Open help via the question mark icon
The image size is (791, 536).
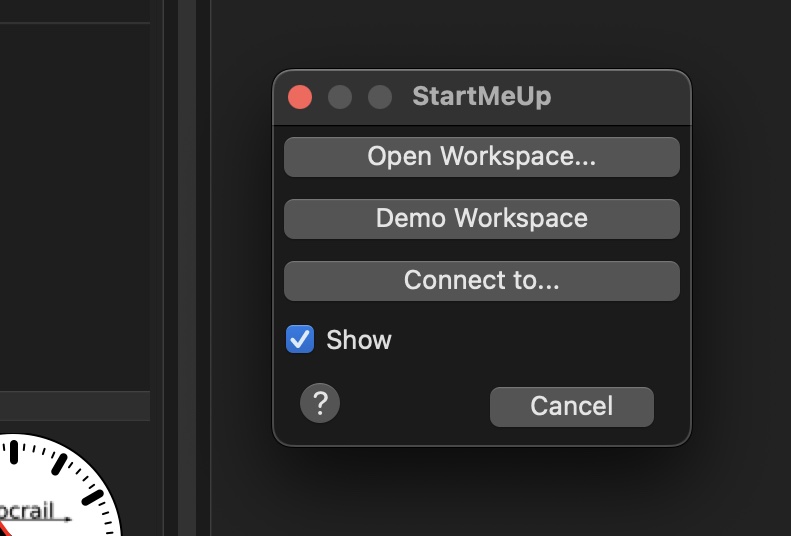pyautogui.click(x=320, y=404)
